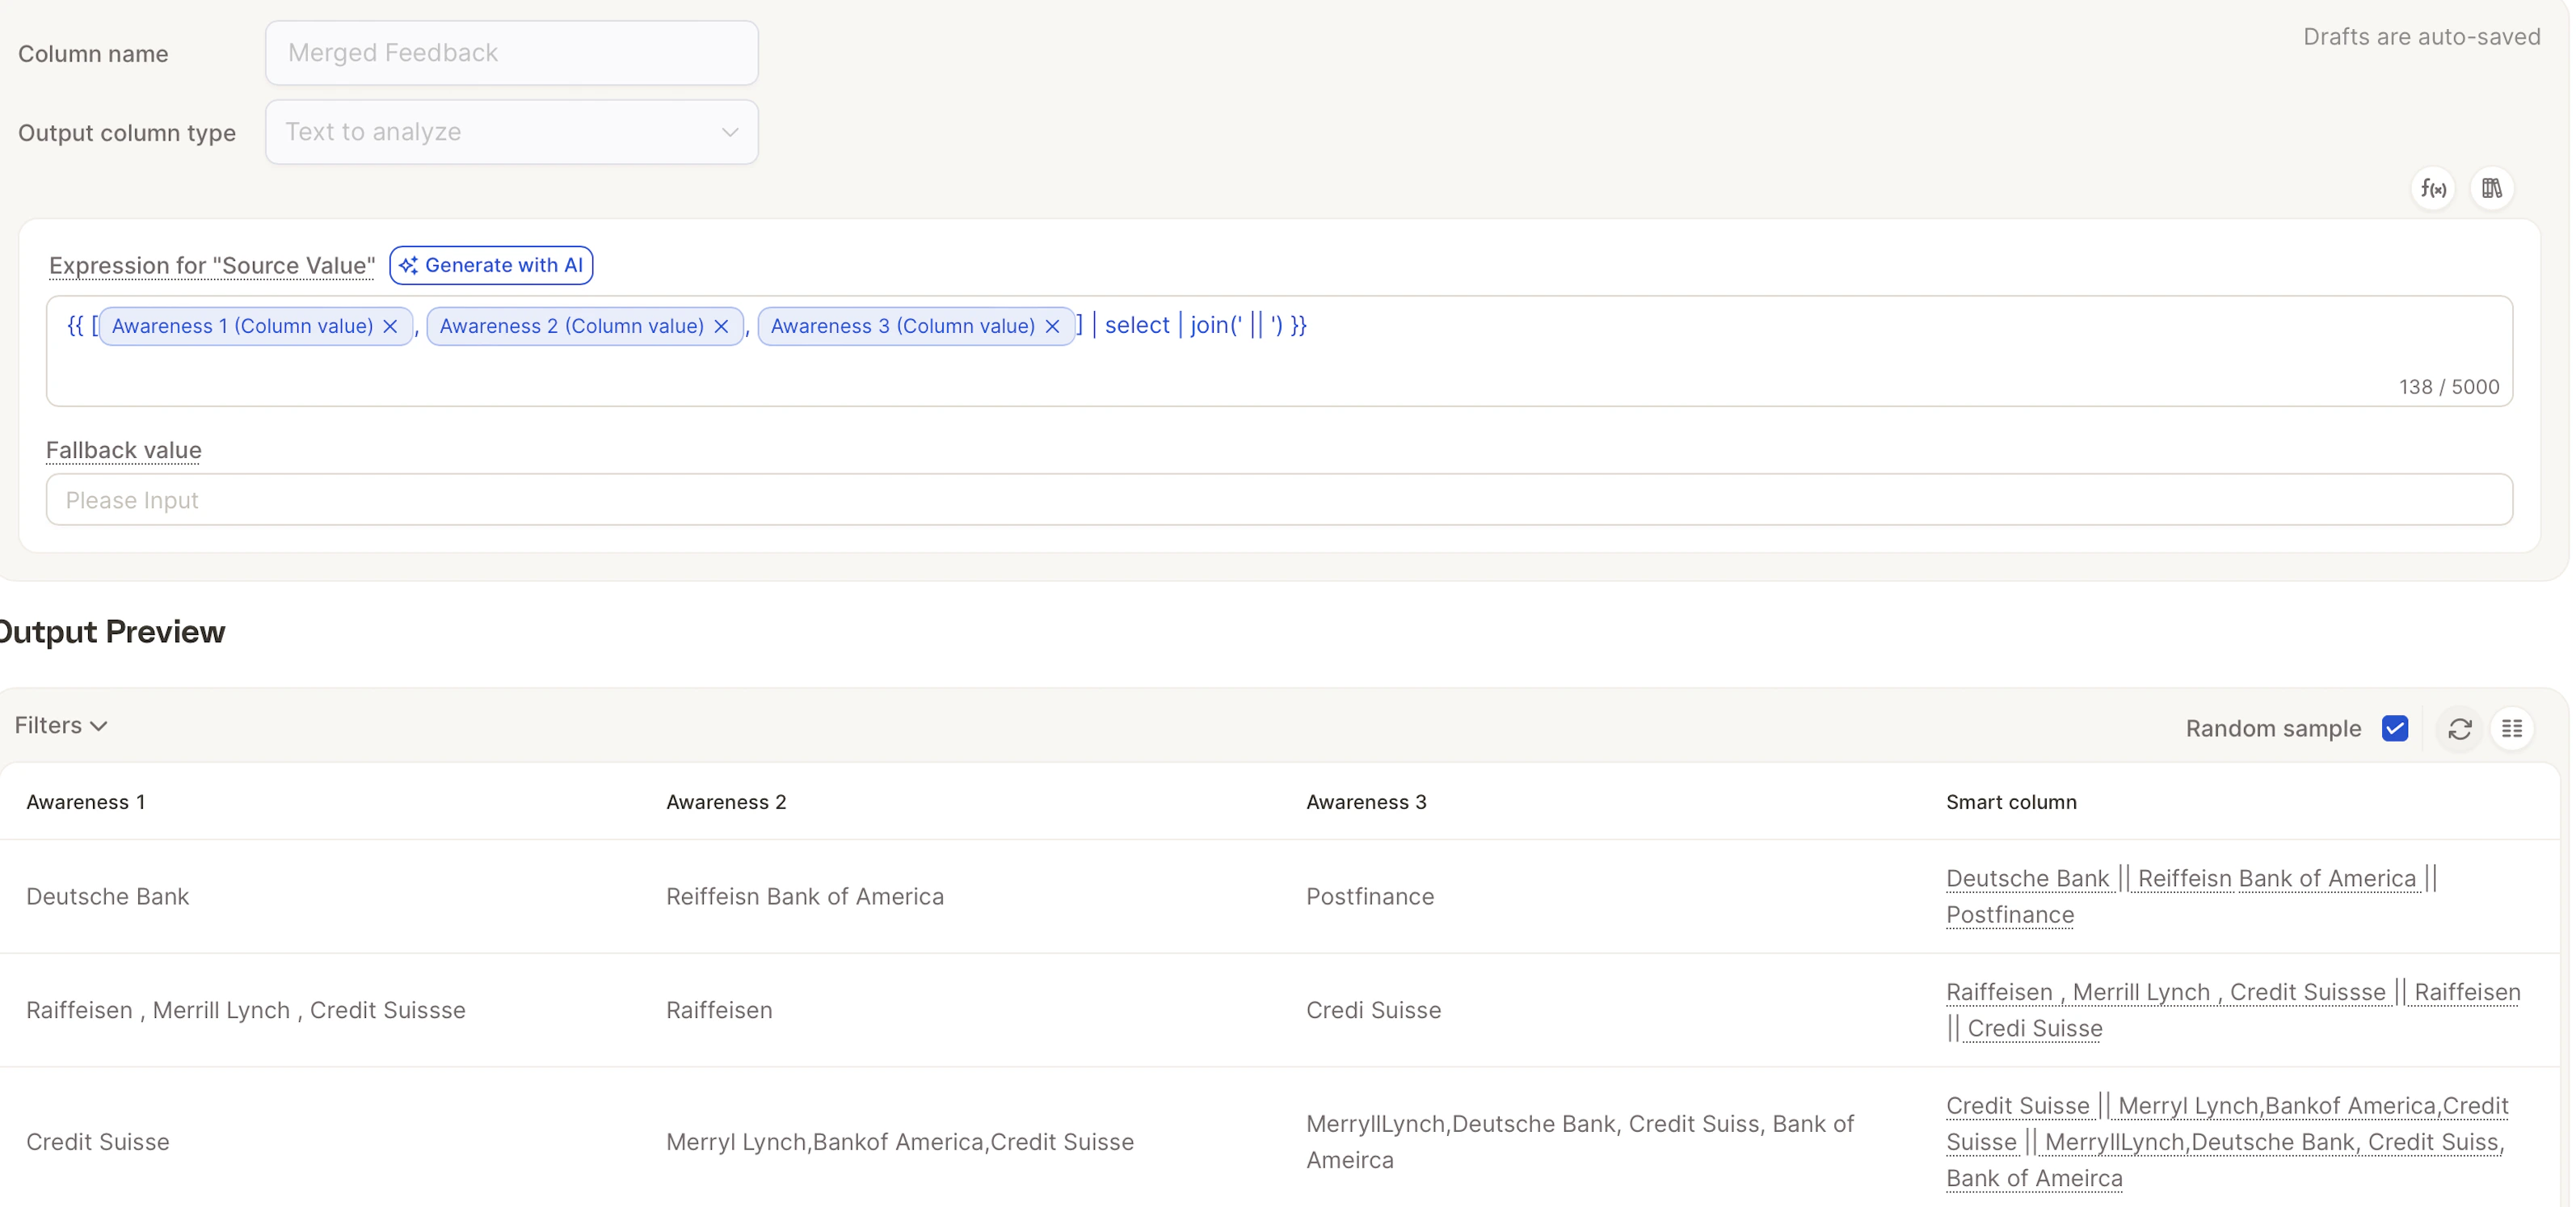Click the Expression for "Source Value" label
Image resolution: width=2576 pixels, height=1207 pixels.
[x=212, y=266]
